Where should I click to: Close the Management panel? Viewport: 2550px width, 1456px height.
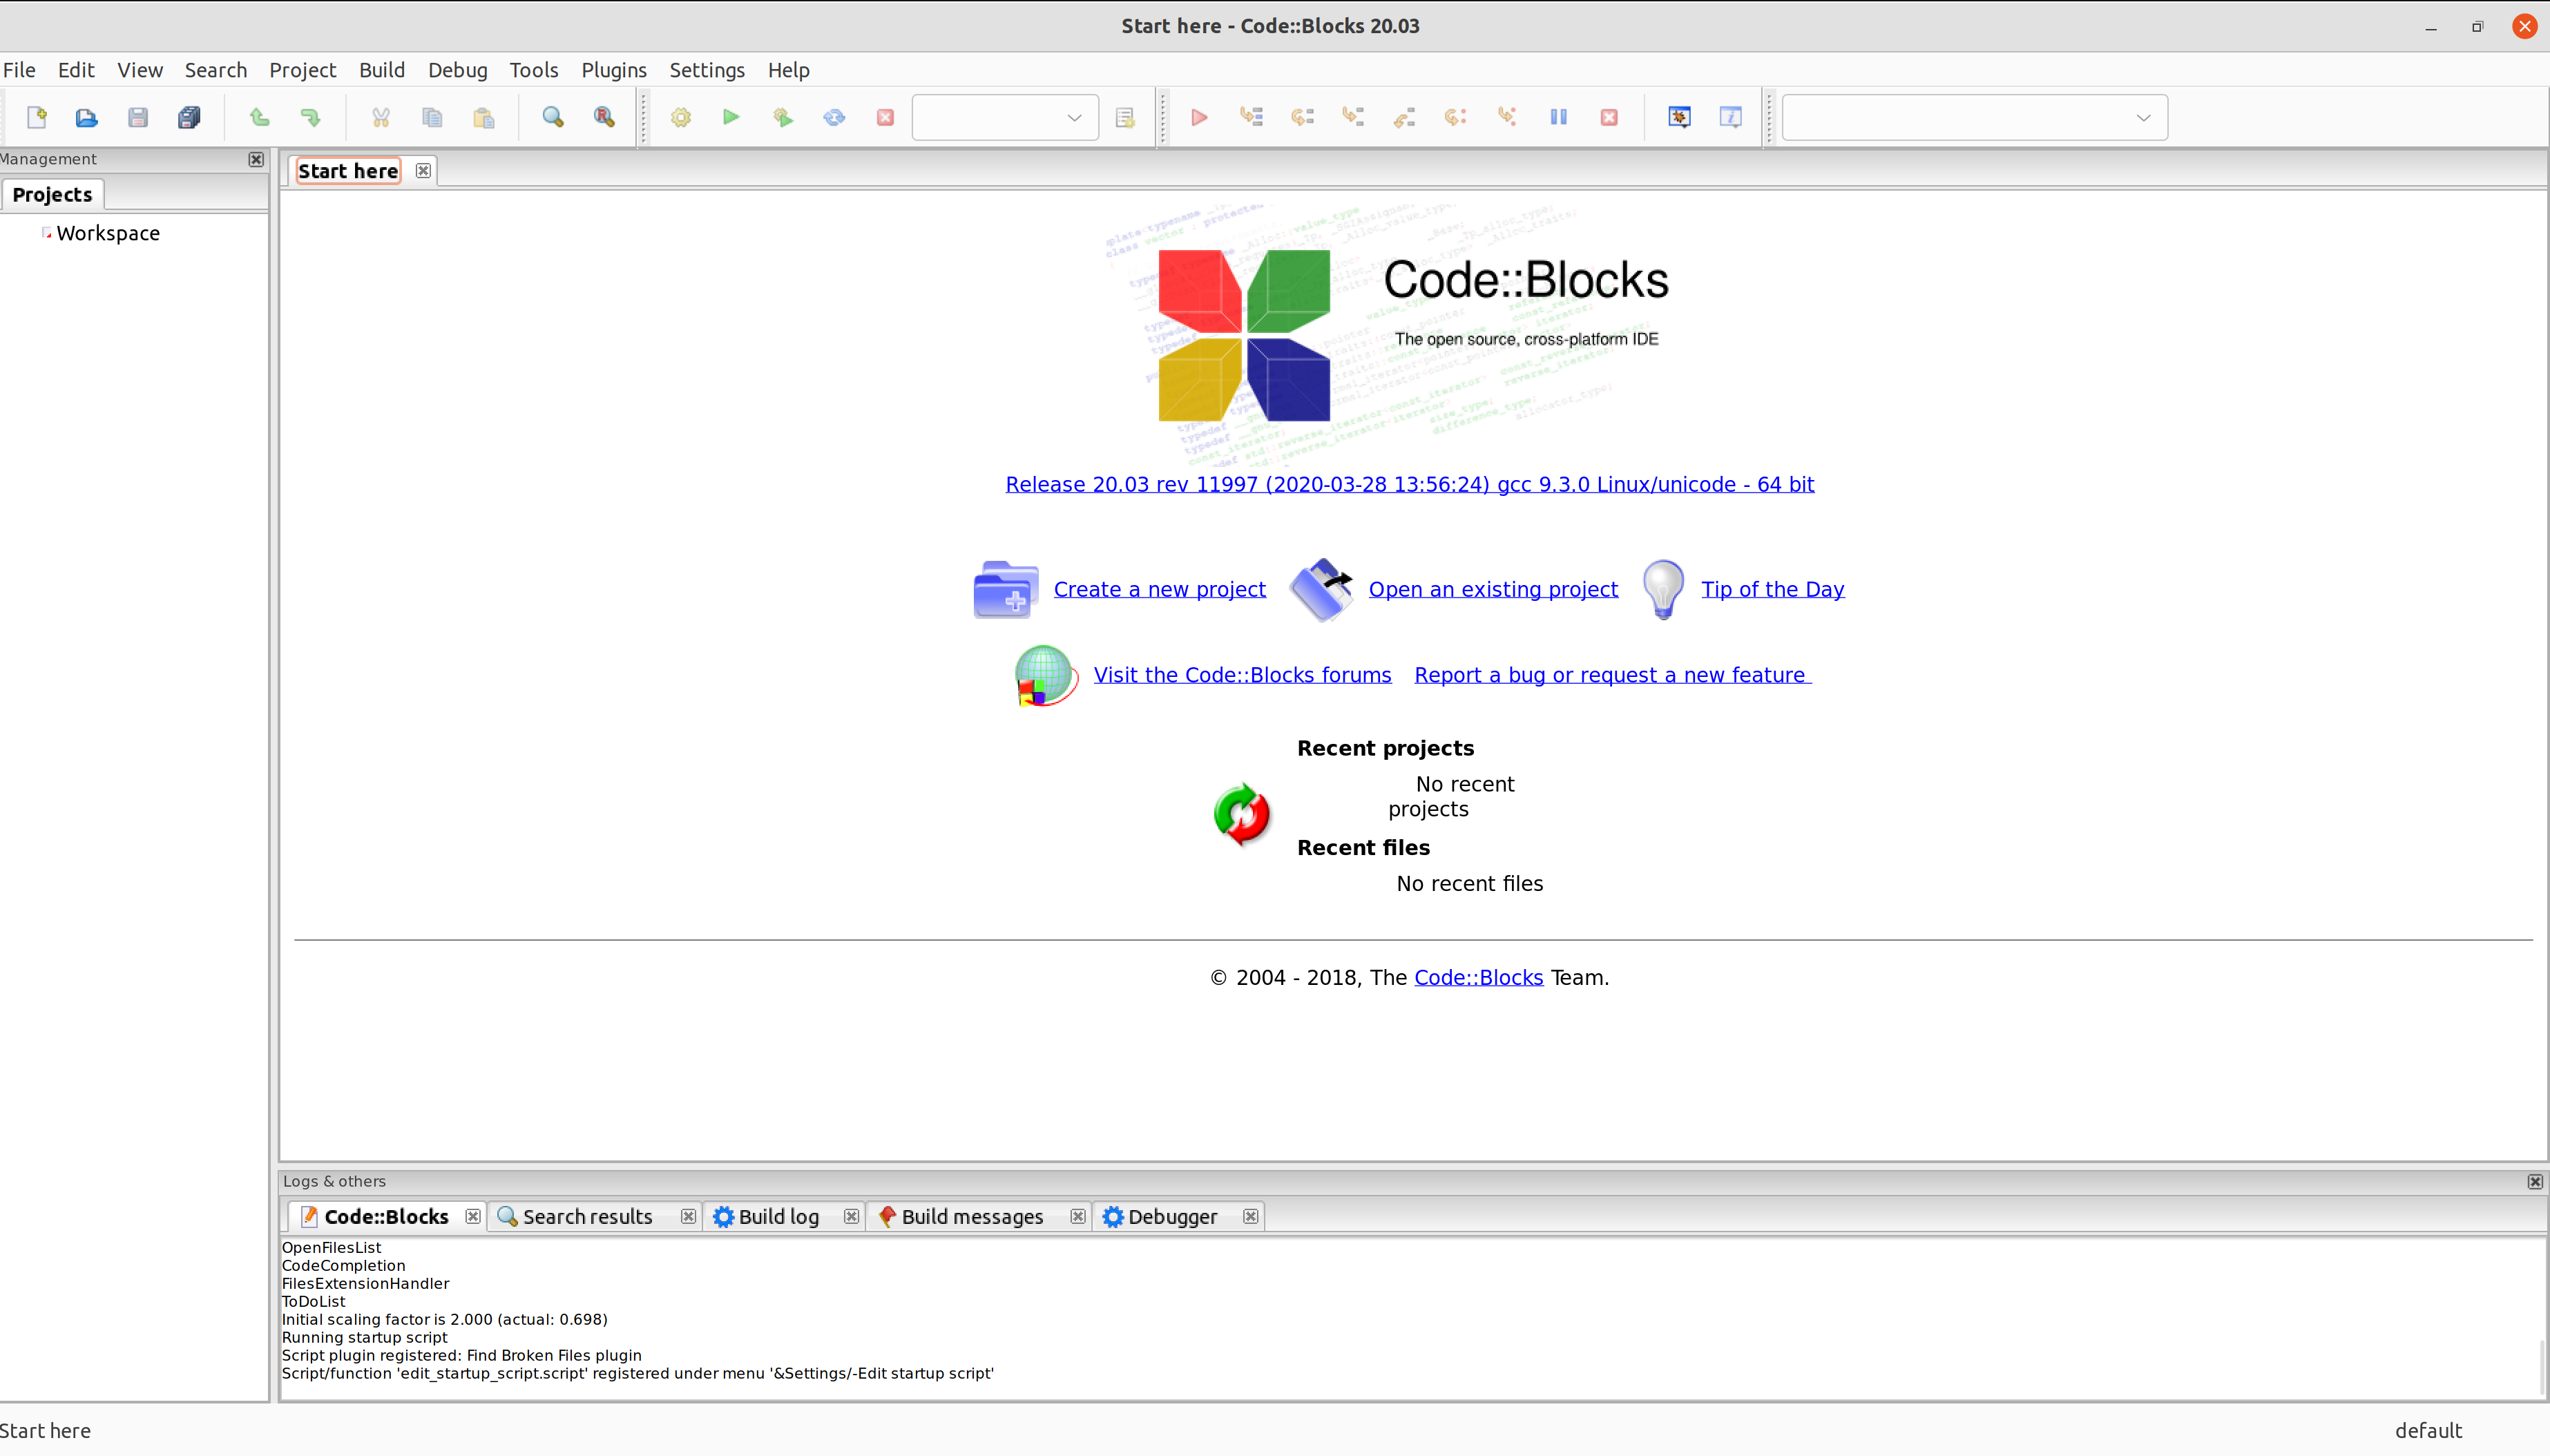[256, 159]
